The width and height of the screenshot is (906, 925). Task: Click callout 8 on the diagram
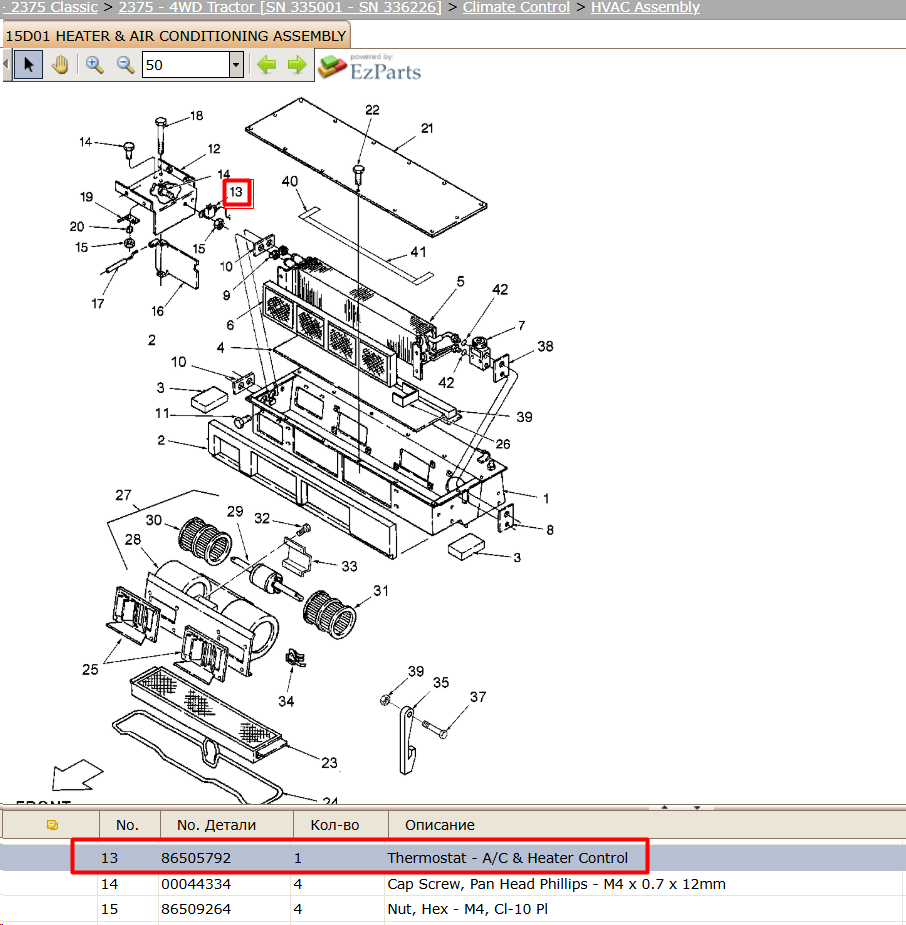[550, 530]
